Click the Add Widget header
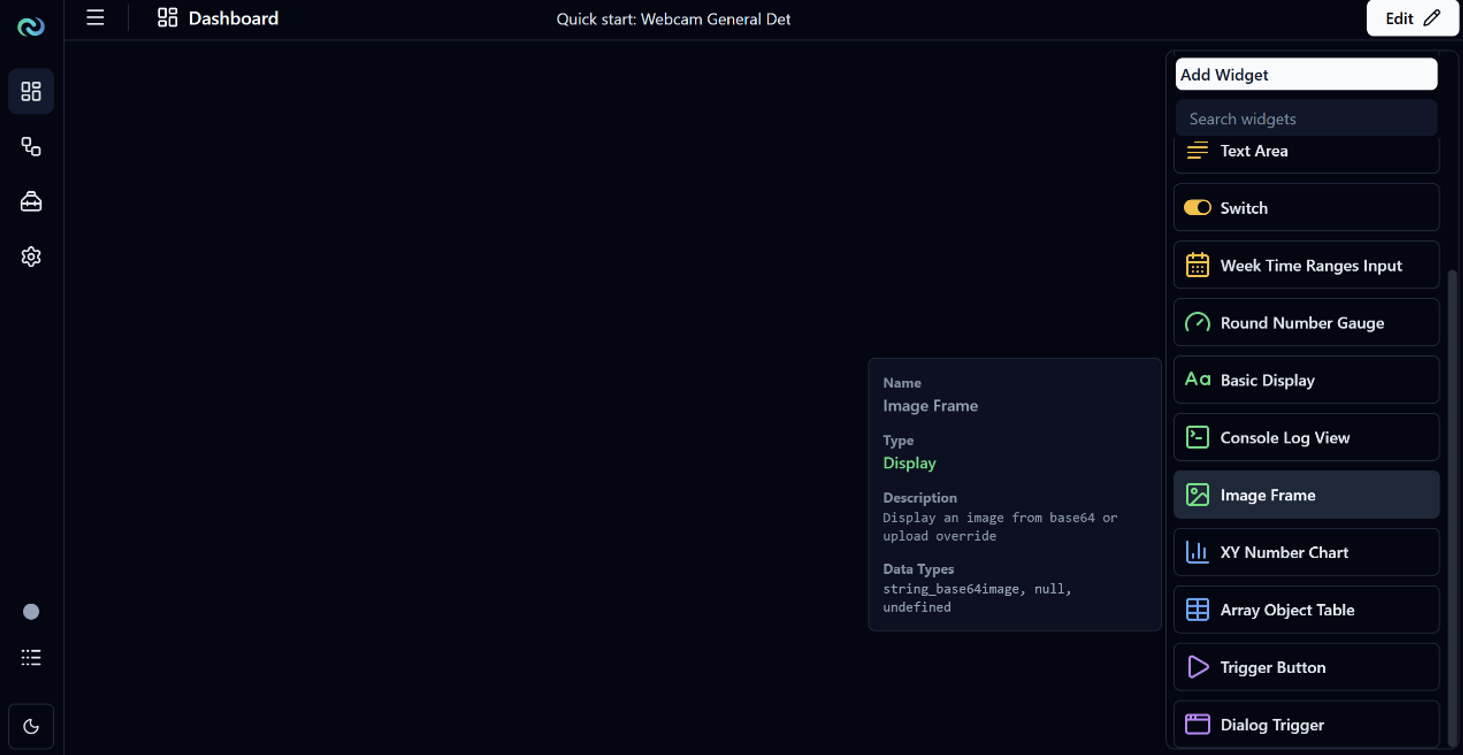 coord(1306,75)
